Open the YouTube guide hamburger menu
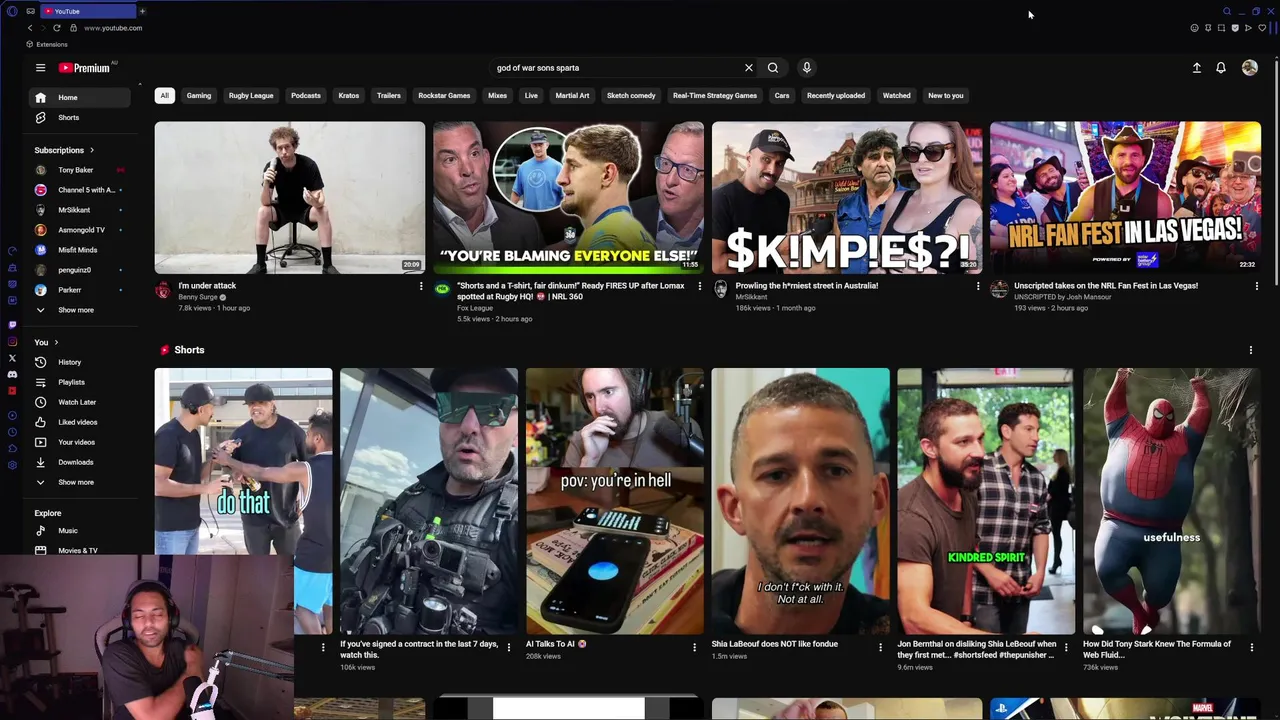 pos(40,68)
